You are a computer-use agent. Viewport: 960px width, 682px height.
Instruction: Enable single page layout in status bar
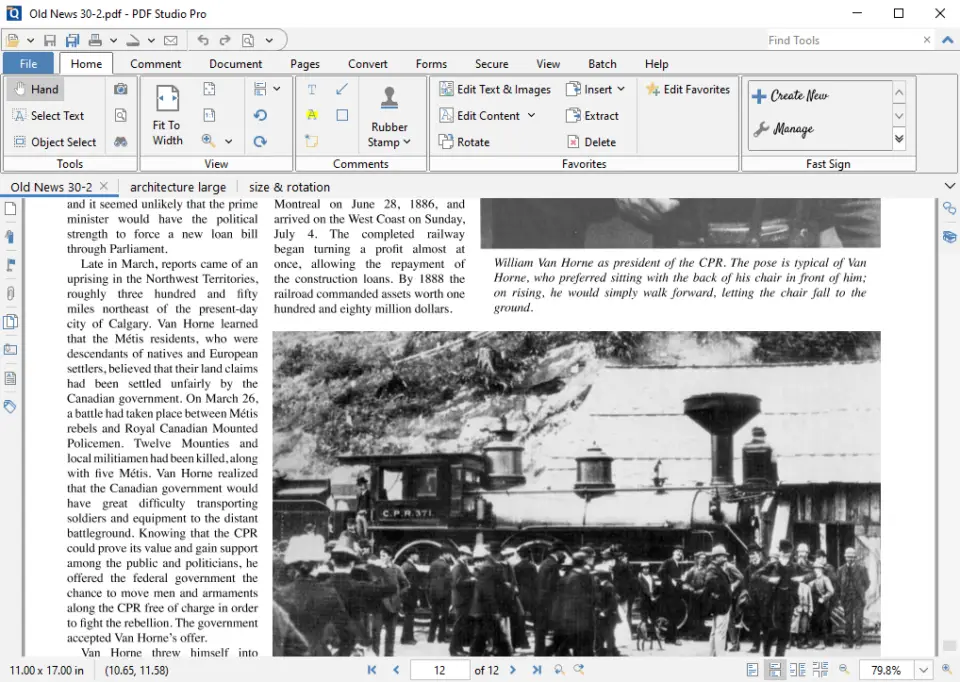coord(752,669)
